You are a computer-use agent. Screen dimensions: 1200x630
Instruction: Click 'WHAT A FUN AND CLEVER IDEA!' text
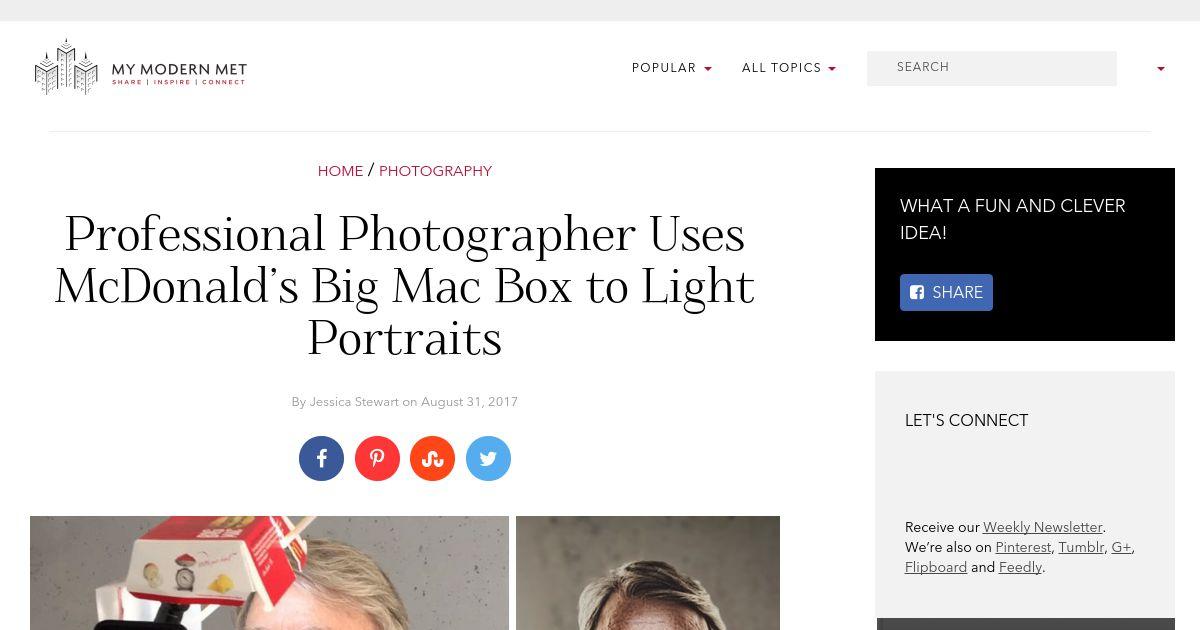1013,219
